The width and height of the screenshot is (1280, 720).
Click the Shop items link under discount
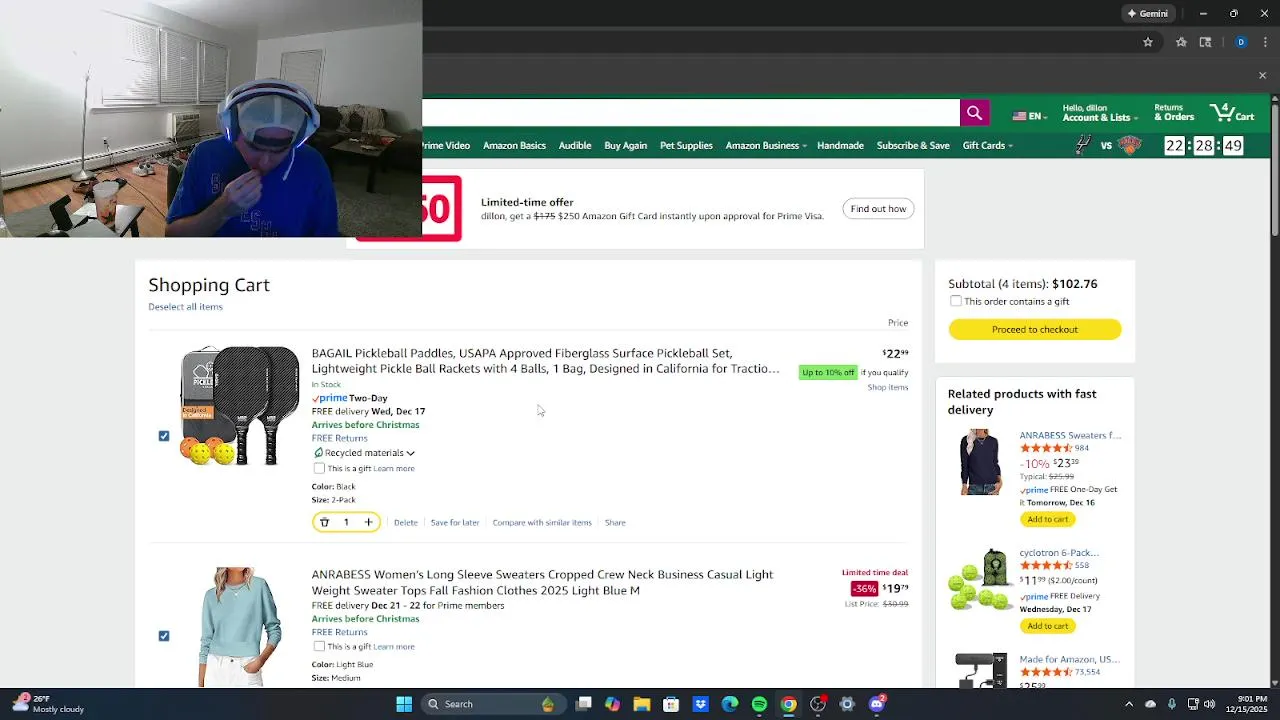888,388
